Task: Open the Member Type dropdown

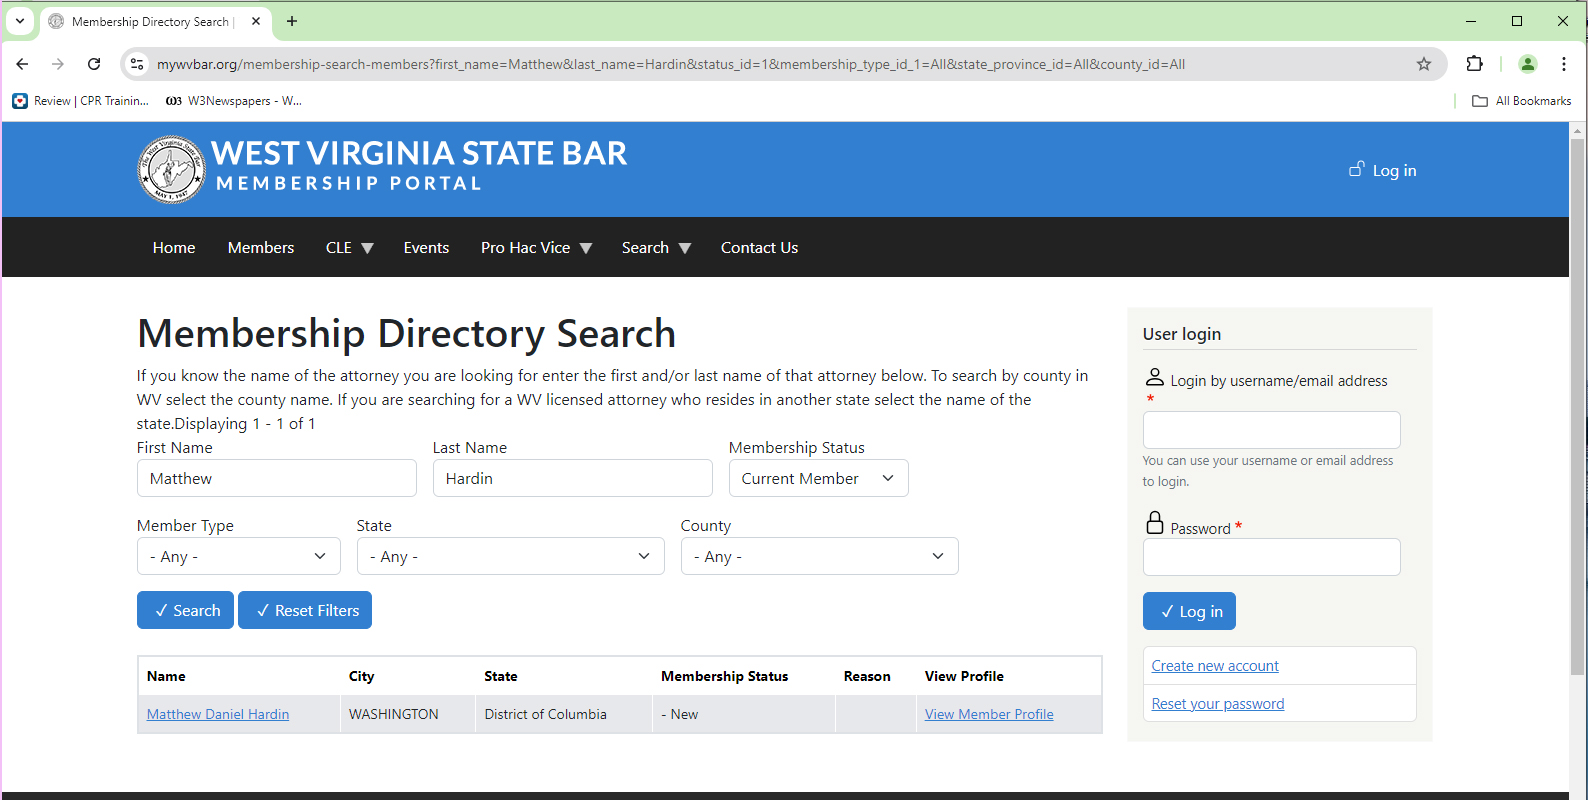Action: pos(239,556)
